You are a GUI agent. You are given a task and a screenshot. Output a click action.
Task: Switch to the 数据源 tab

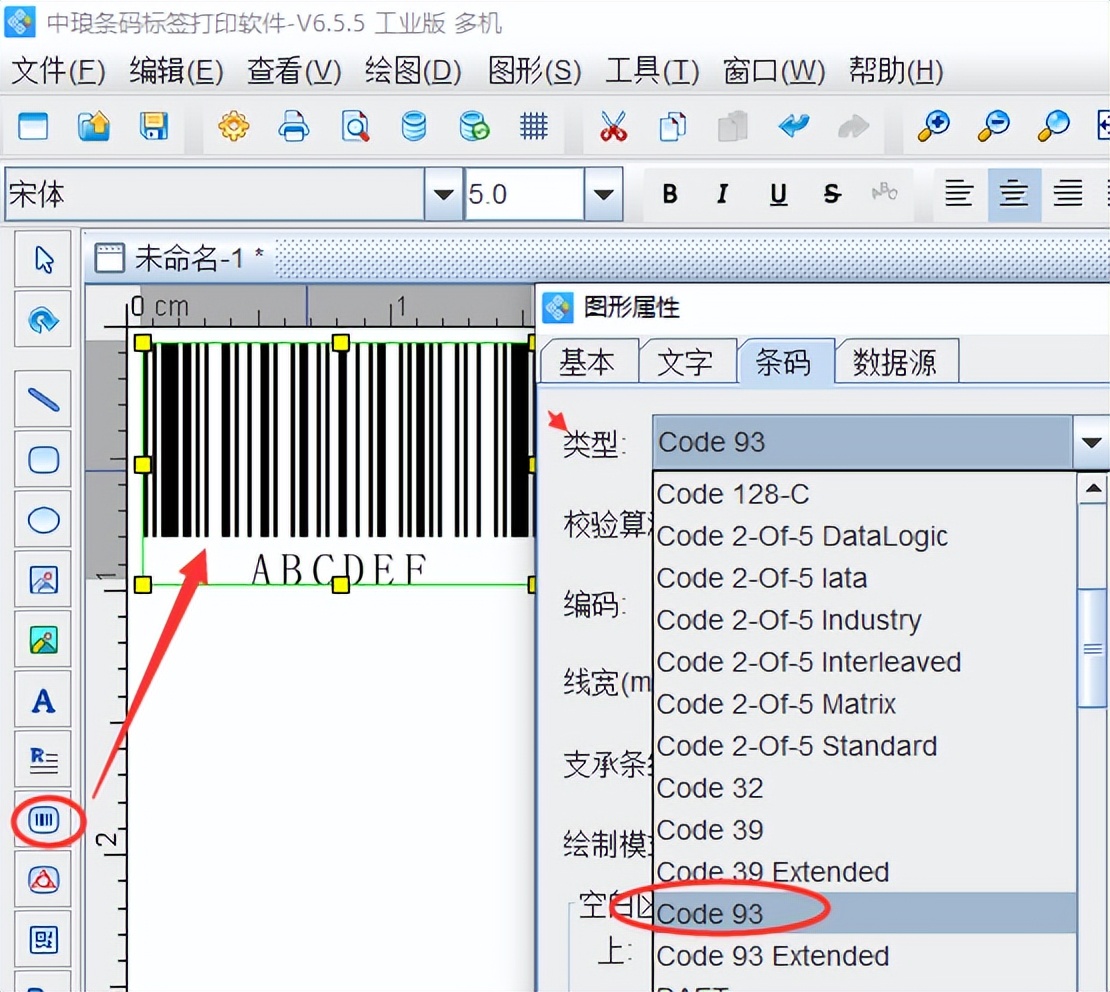click(897, 361)
